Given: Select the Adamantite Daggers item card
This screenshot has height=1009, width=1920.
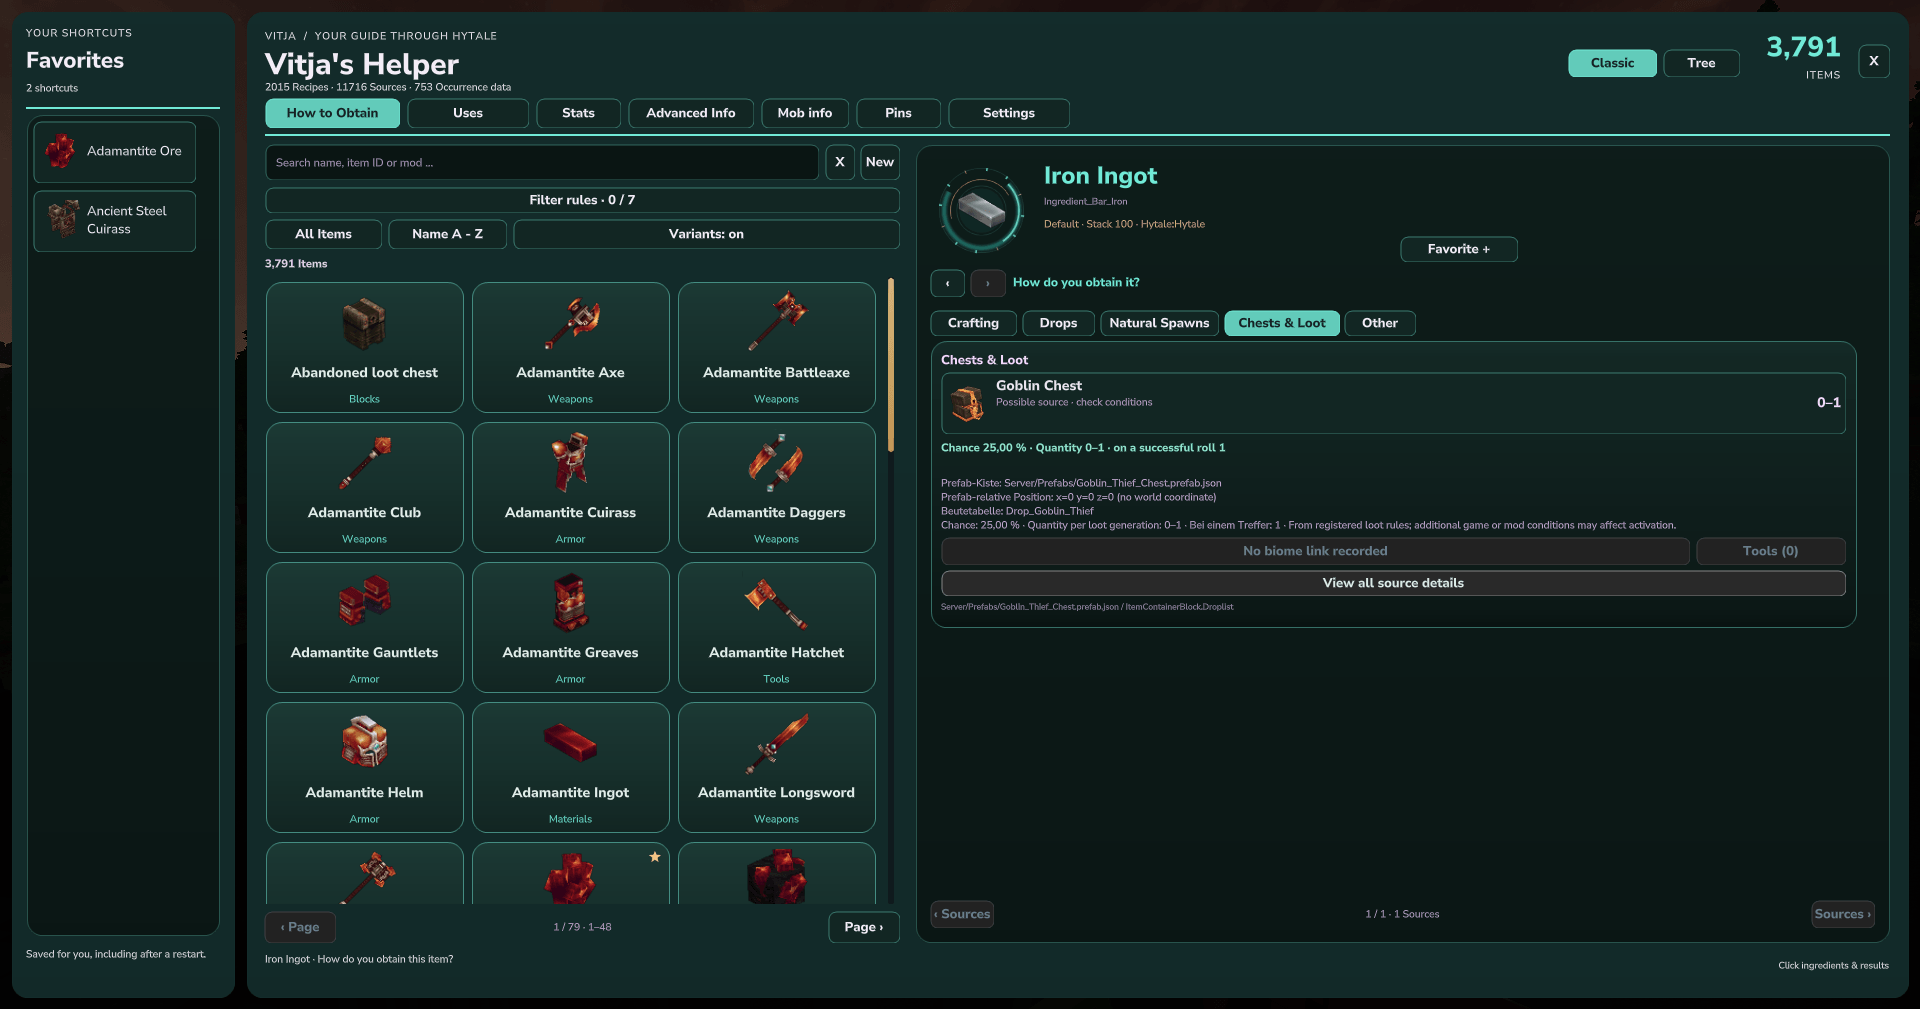Looking at the screenshot, I should [x=776, y=487].
